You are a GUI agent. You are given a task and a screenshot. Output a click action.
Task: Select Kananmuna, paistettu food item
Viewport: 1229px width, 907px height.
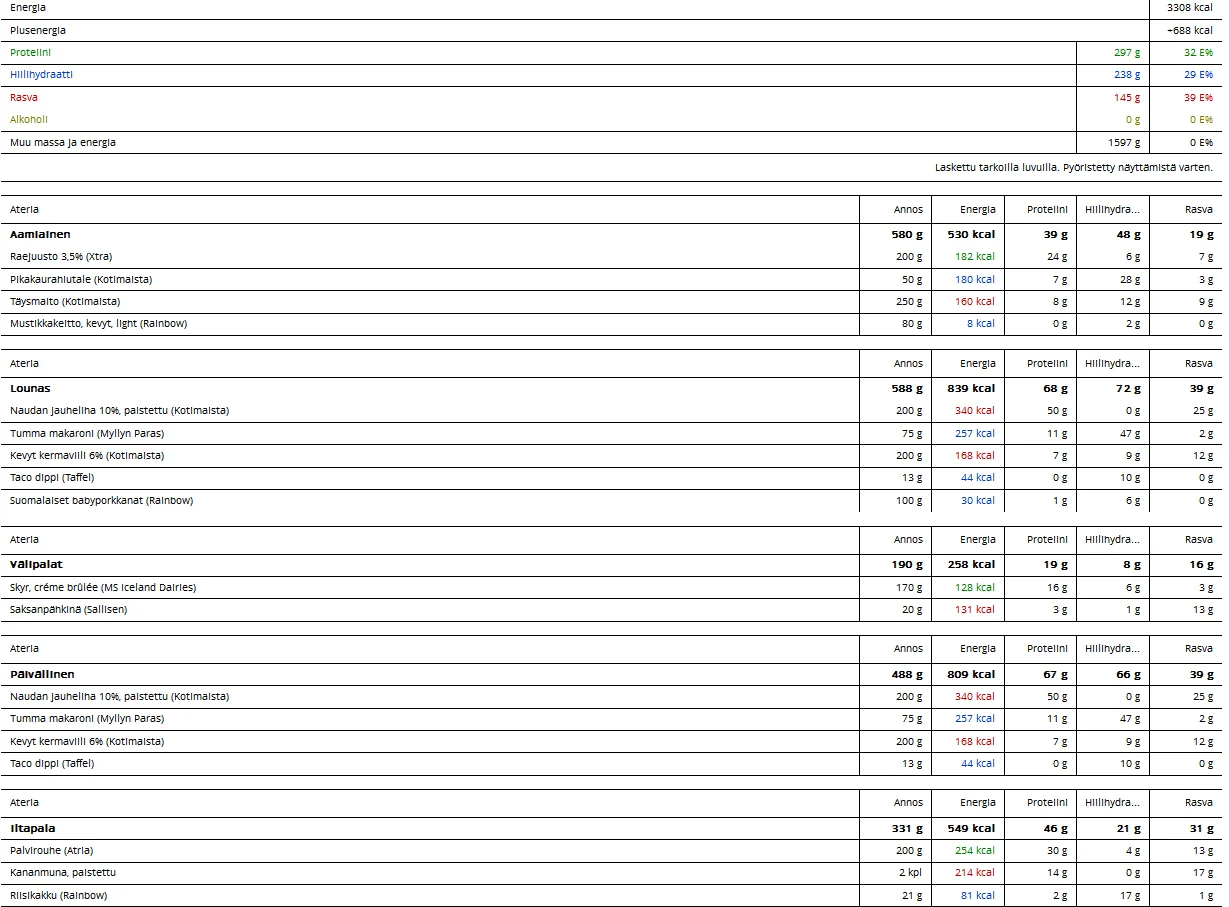(x=65, y=872)
